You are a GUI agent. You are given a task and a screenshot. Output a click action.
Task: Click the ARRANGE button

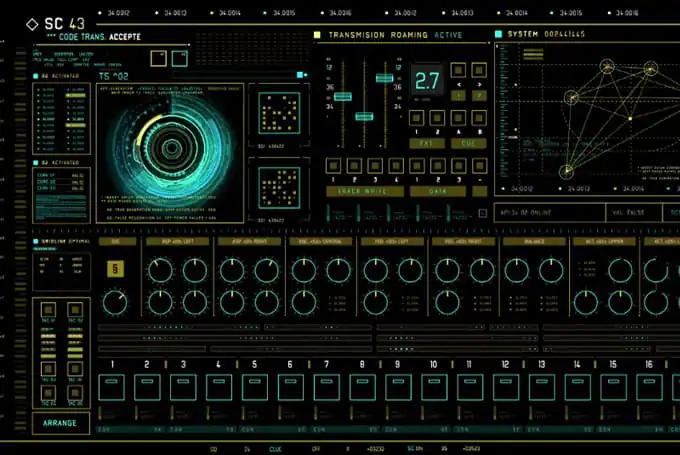pos(61,423)
